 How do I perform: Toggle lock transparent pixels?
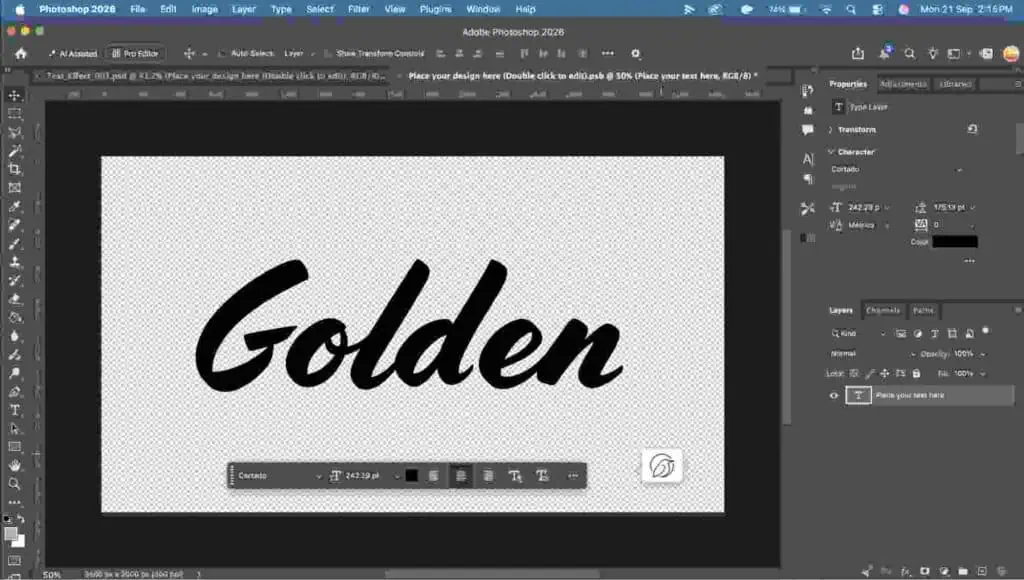854,374
